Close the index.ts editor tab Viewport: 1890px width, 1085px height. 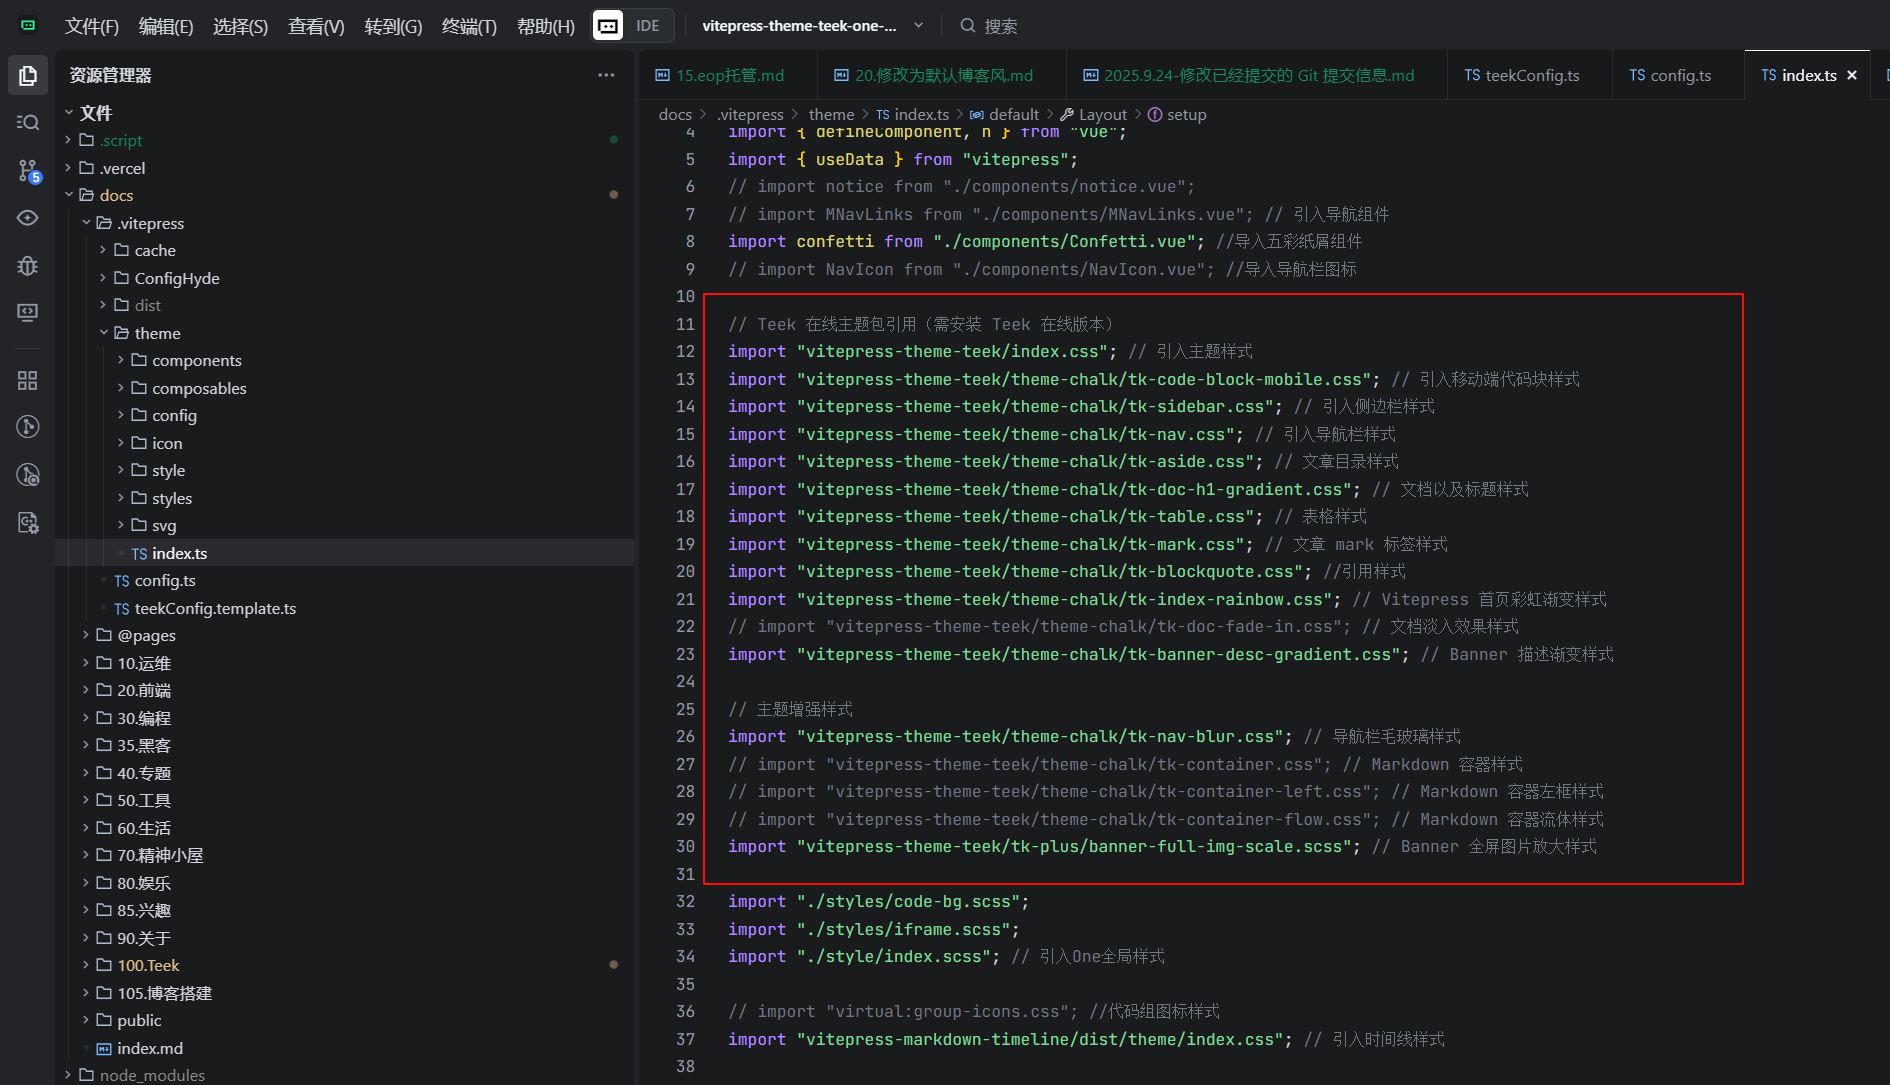1852,75
